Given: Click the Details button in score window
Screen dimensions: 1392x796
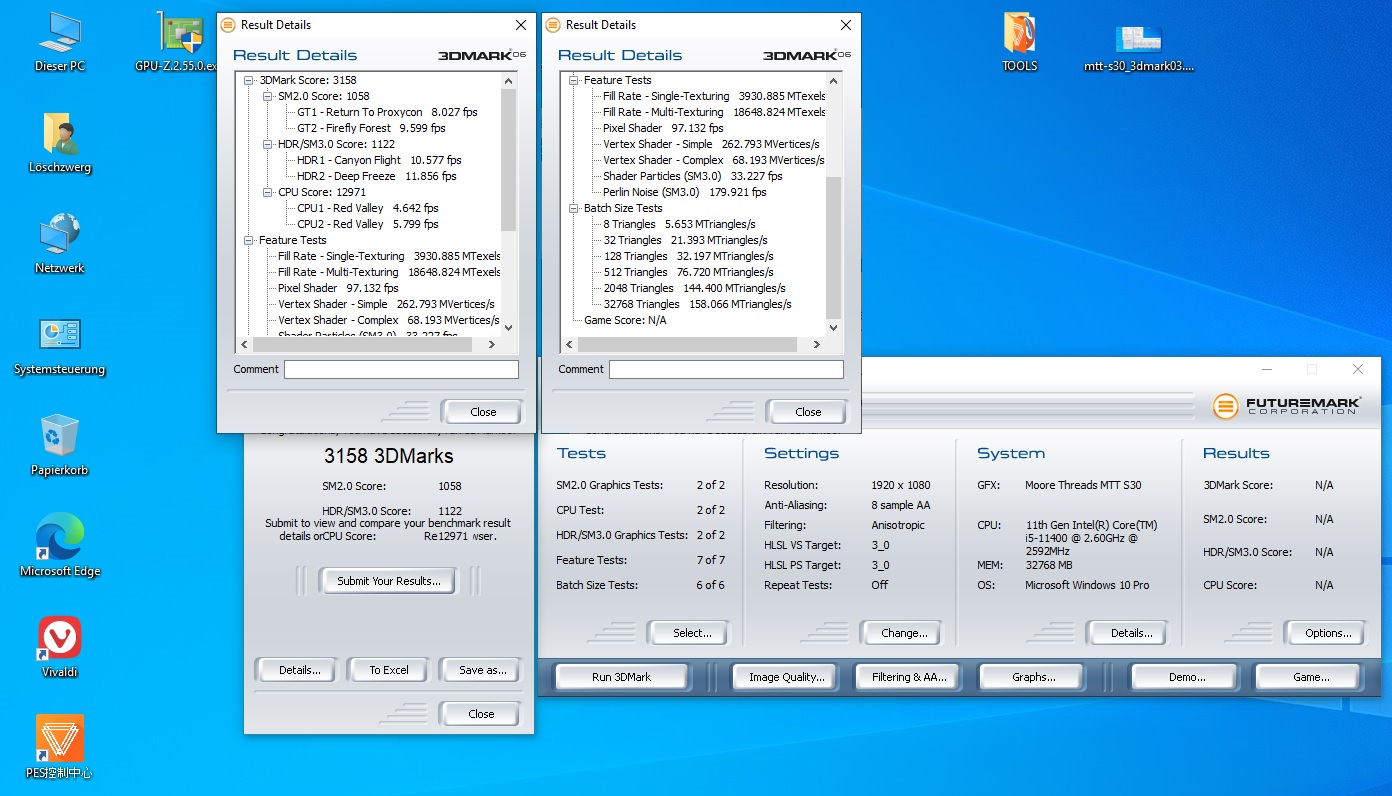Looking at the screenshot, I should 299,670.
